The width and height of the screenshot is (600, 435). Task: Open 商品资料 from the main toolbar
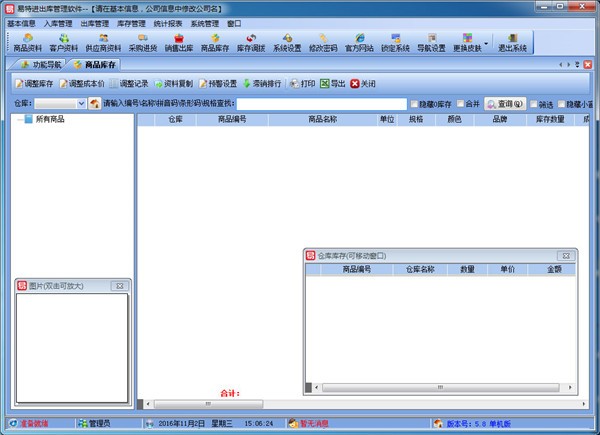tap(27, 42)
